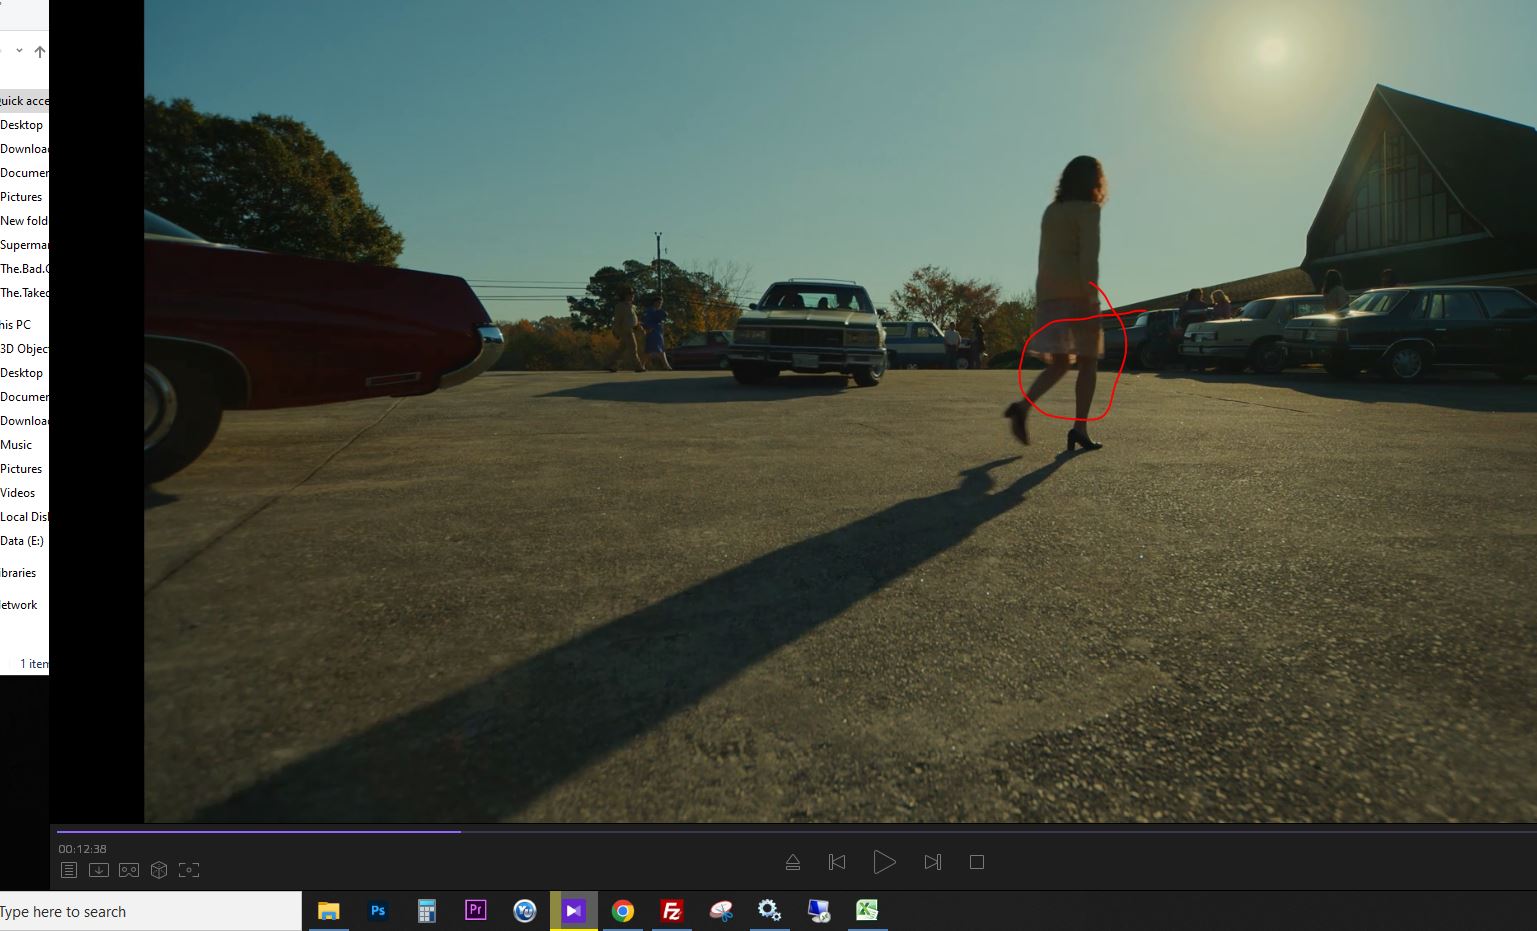The height and width of the screenshot is (931, 1537).
Task: Click the Eject / open file icon
Action: [x=792, y=862]
